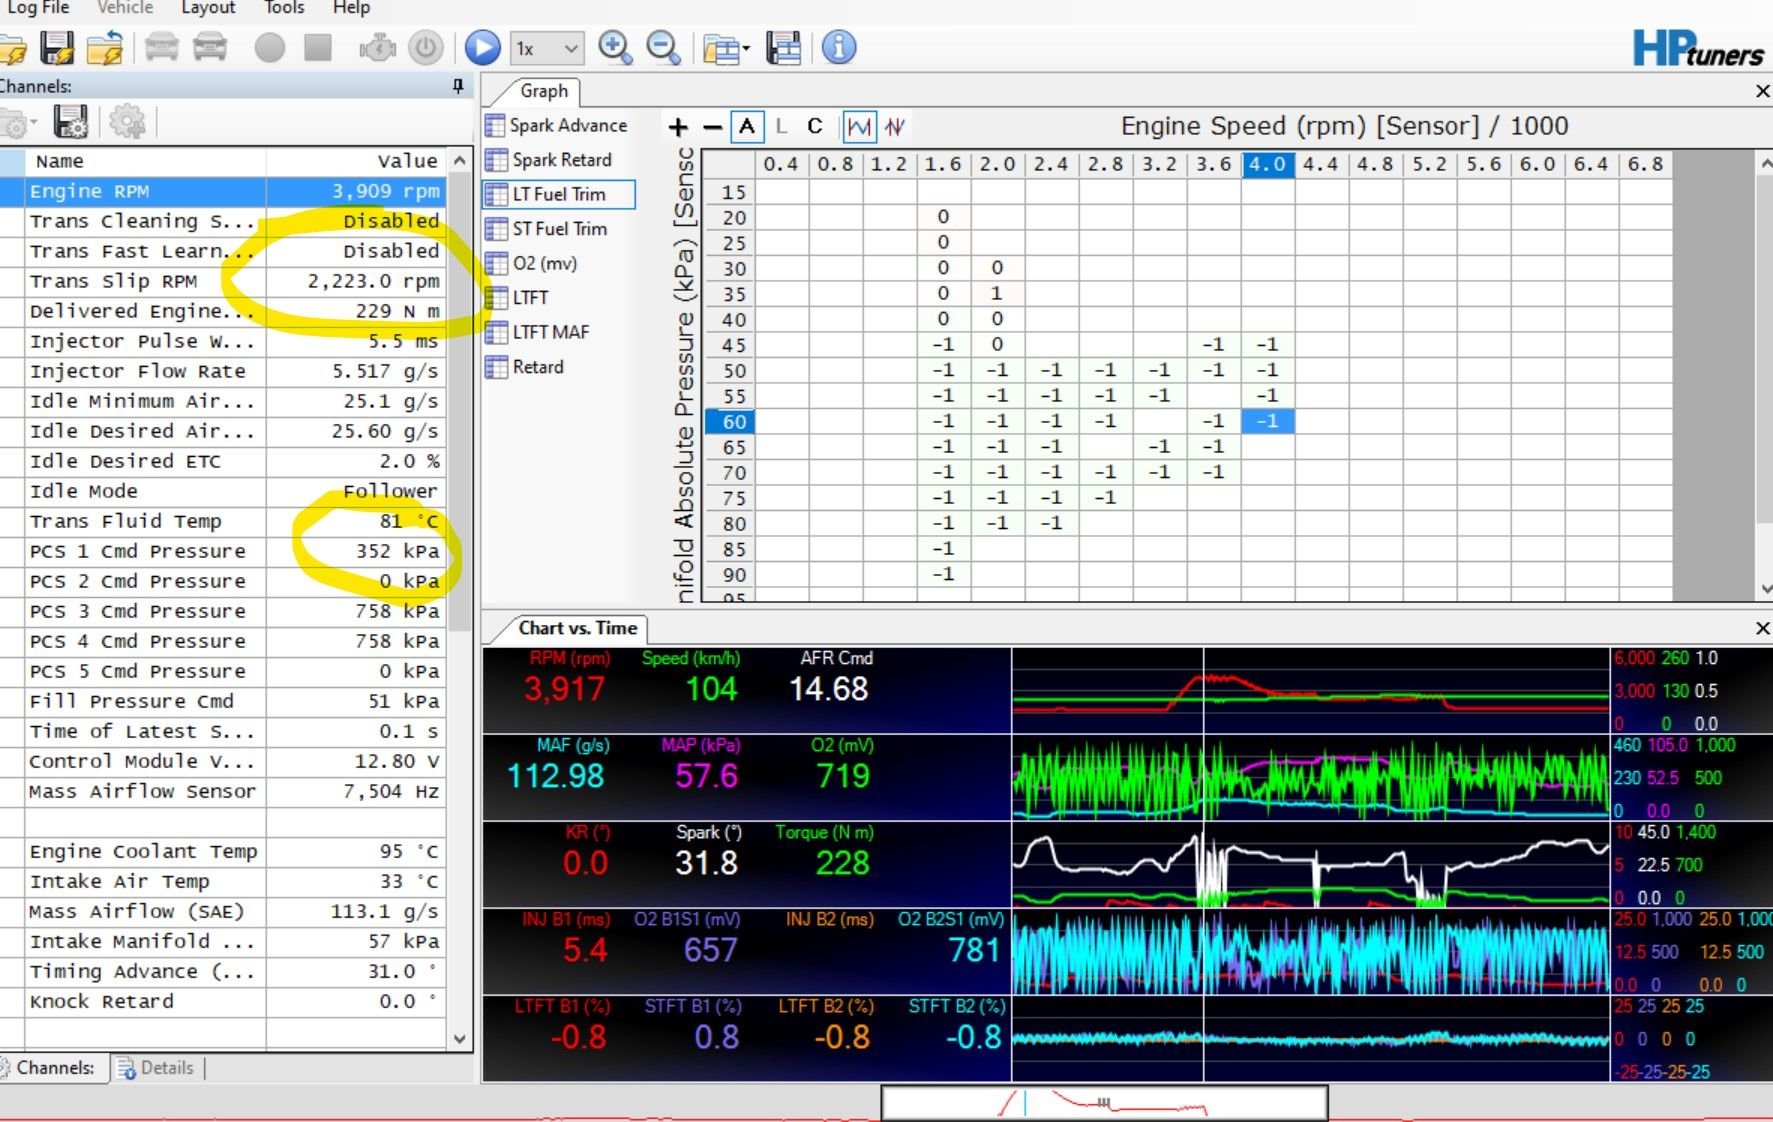The image size is (1773, 1122).
Task: Open the playback speed 1x dropdown
Action: [548, 48]
